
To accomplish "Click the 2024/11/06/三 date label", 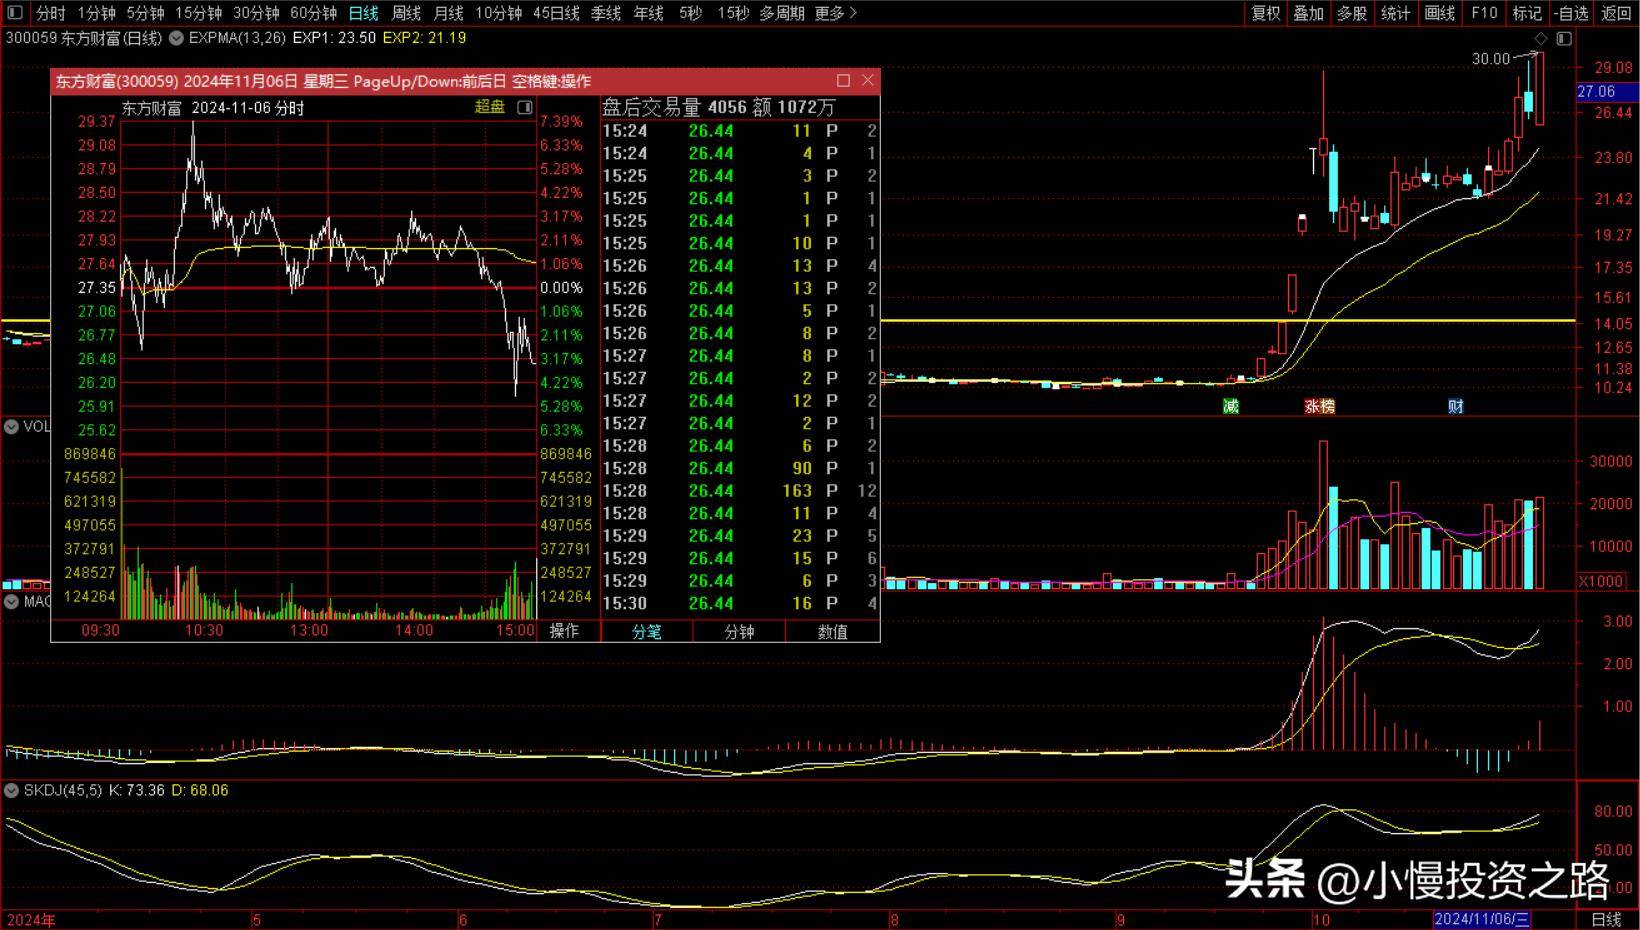I will 1481,919.
